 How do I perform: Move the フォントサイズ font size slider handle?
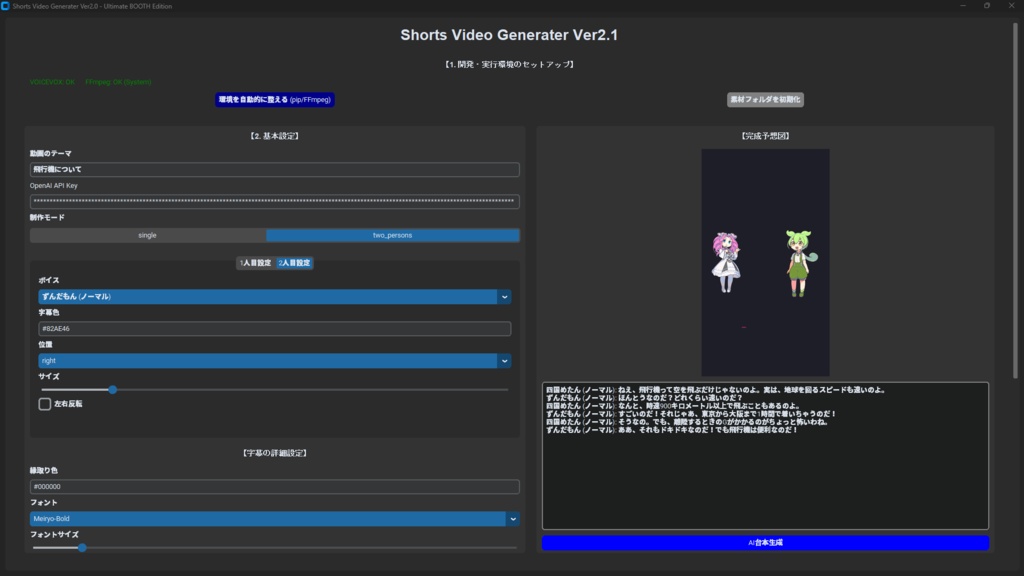click(82, 547)
